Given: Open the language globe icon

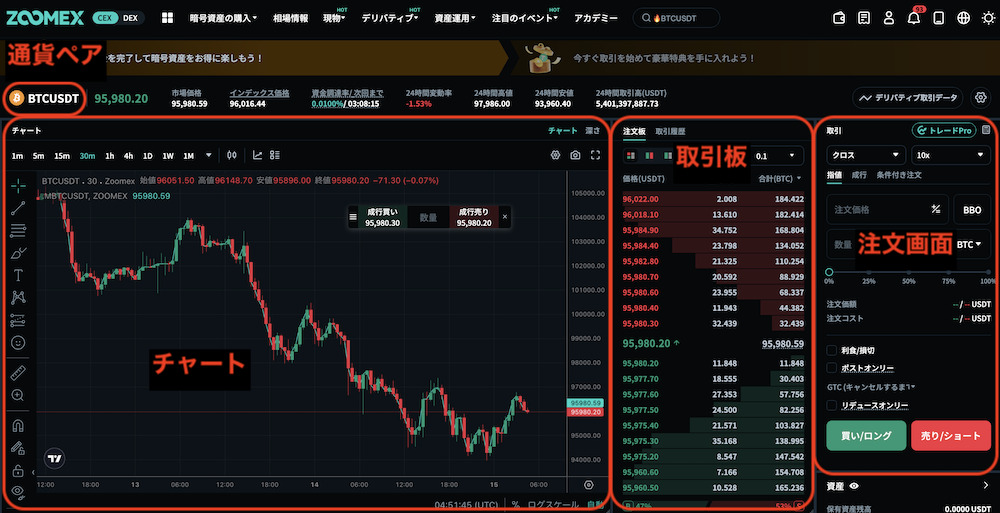Looking at the screenshot, I should [963, 18].
